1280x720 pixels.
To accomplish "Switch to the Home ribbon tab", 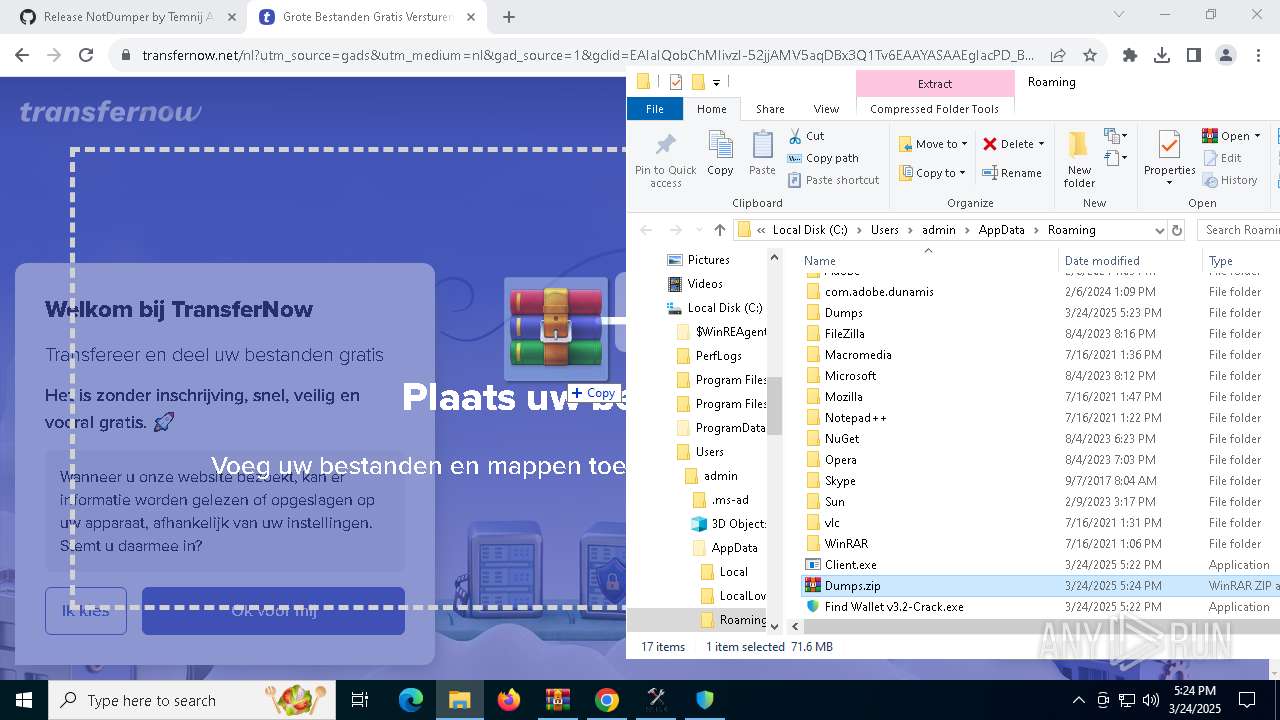I will coord(712,109).
